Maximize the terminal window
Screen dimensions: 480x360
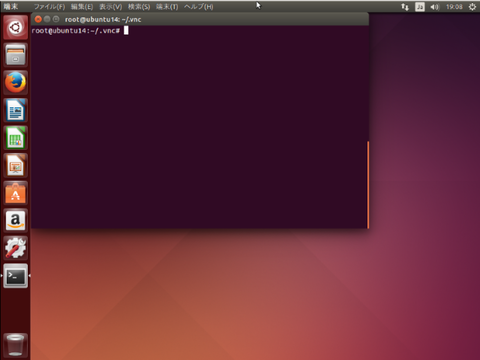(56, 19)
